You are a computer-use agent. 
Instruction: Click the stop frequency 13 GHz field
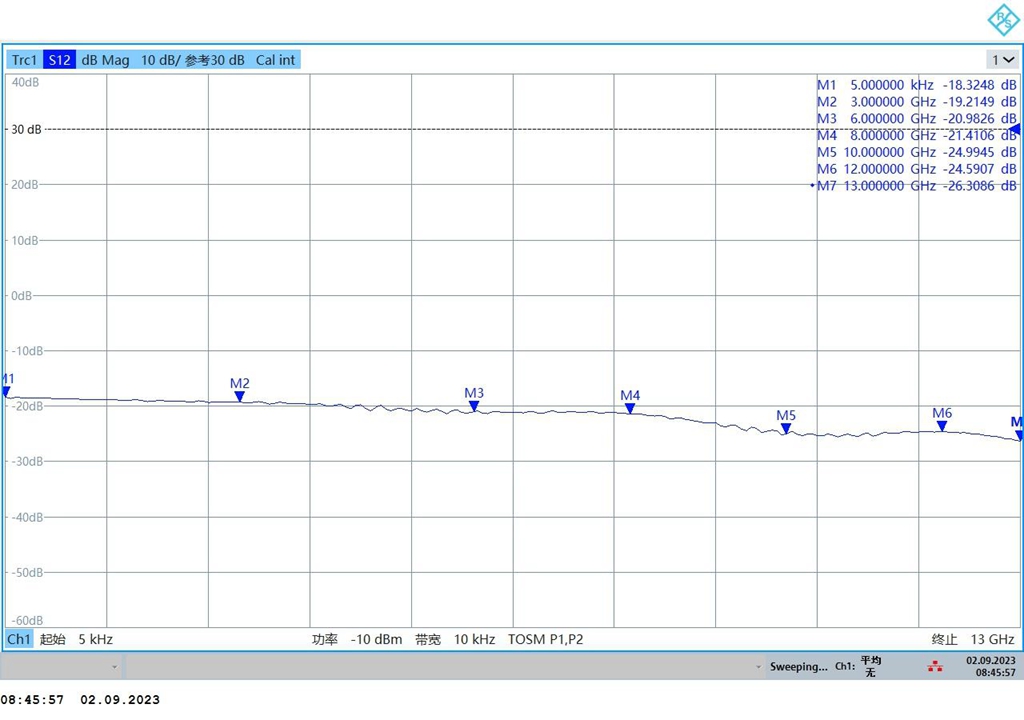pos(991,639)
